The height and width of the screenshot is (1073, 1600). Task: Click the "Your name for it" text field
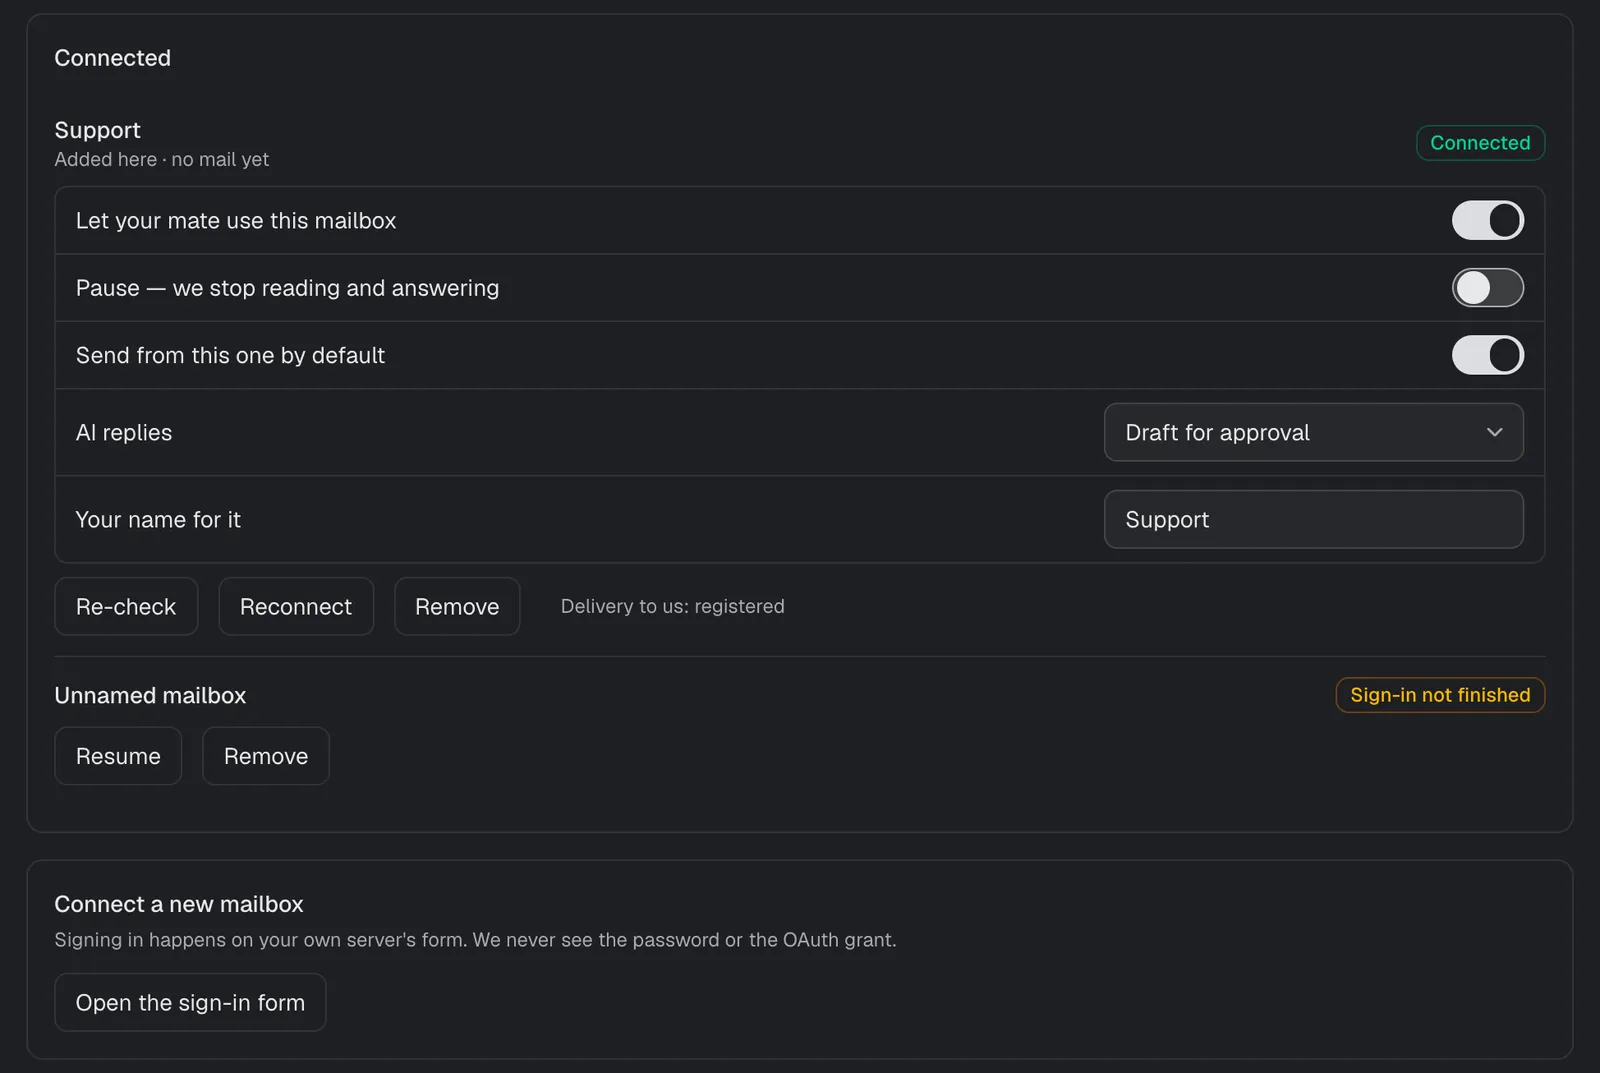click(1313, 519)
